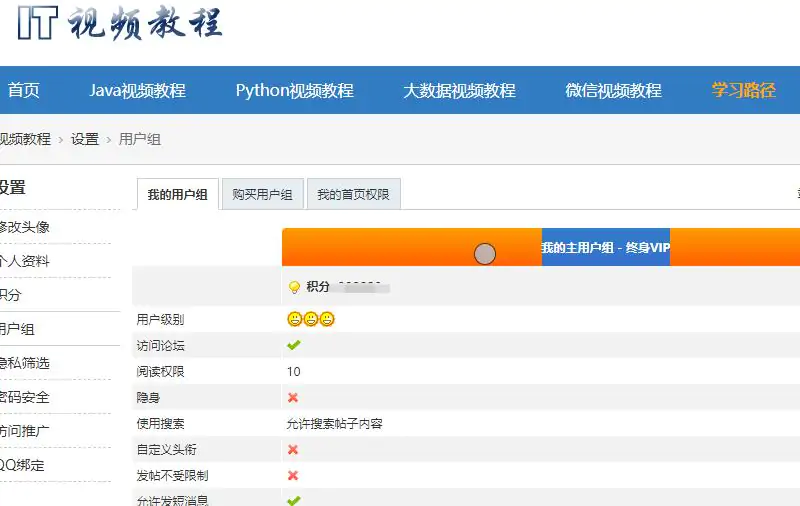Click the 阅读权限 value 10
Viewport: 800px width, 506px height.
tap(294, 371)
